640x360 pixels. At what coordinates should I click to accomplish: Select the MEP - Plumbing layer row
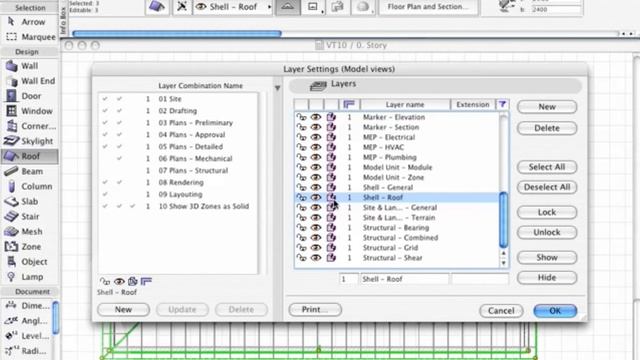(397, 158)
